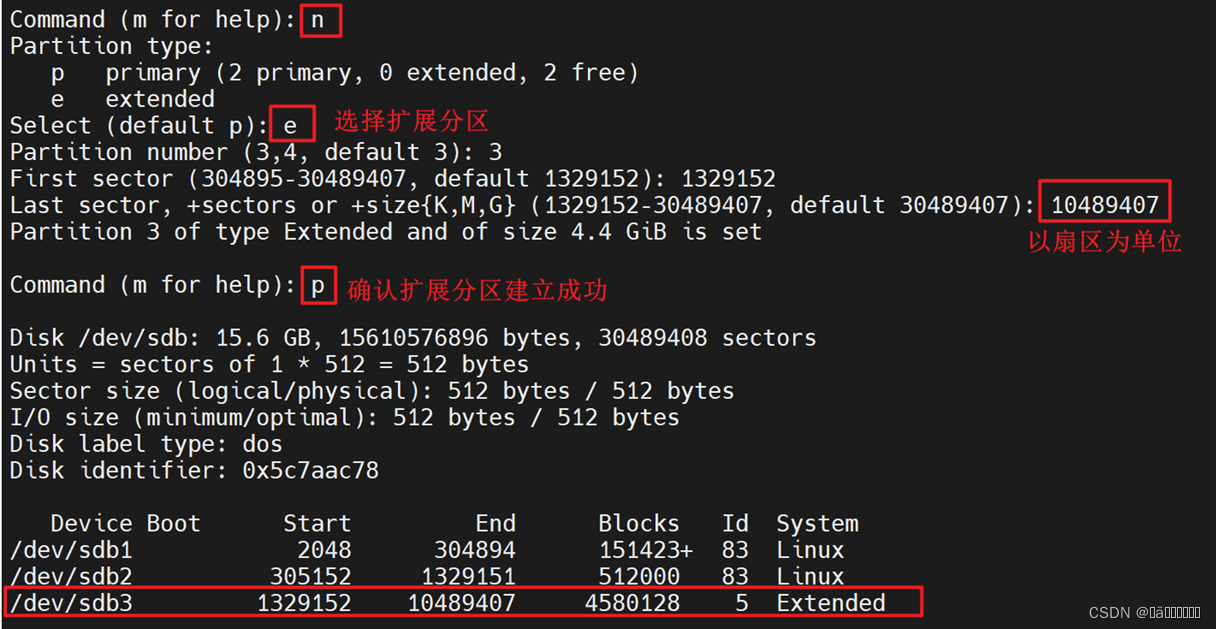Click the 'Blocks' column header
Viewport: 1216px width, 629px height.
tap(639, 523)
